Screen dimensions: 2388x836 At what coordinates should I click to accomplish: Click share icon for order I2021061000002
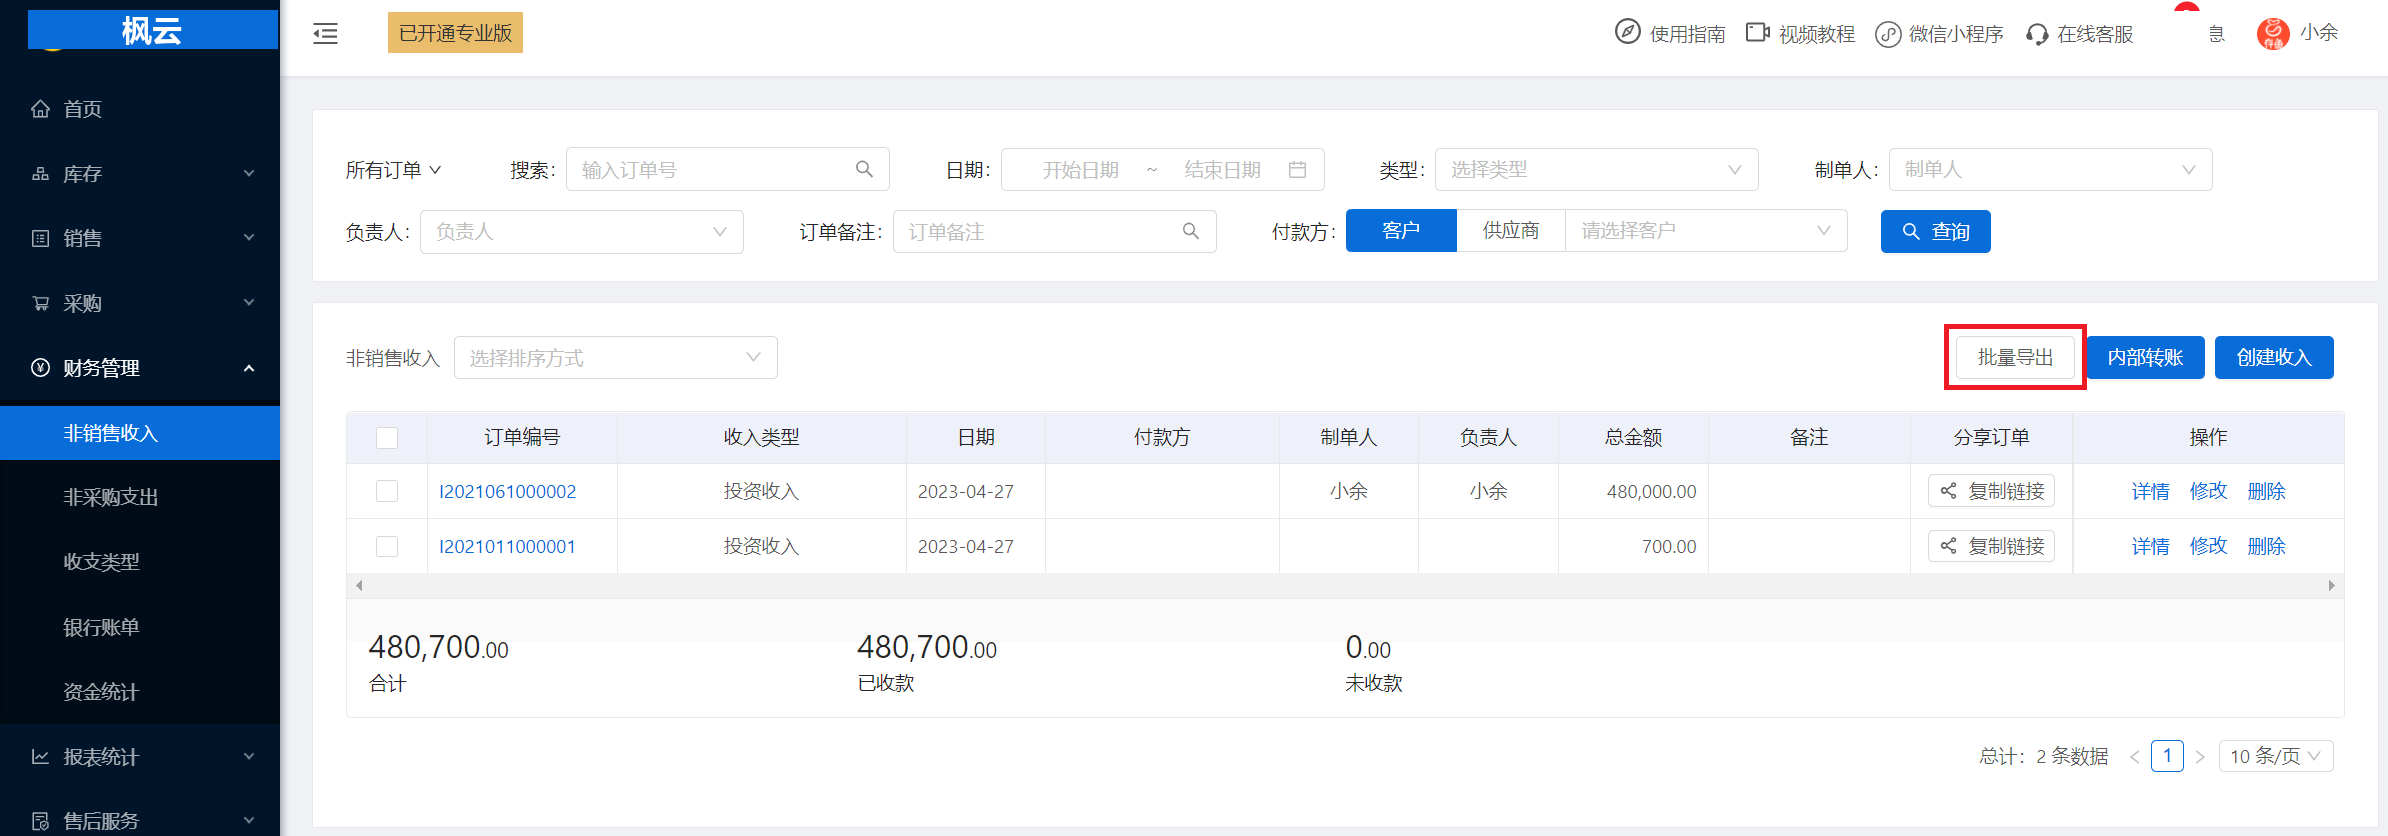(1948, 491)
